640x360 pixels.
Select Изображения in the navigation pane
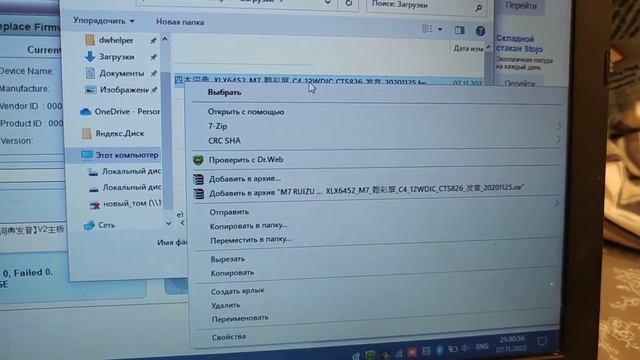click(x=124, y=90)
